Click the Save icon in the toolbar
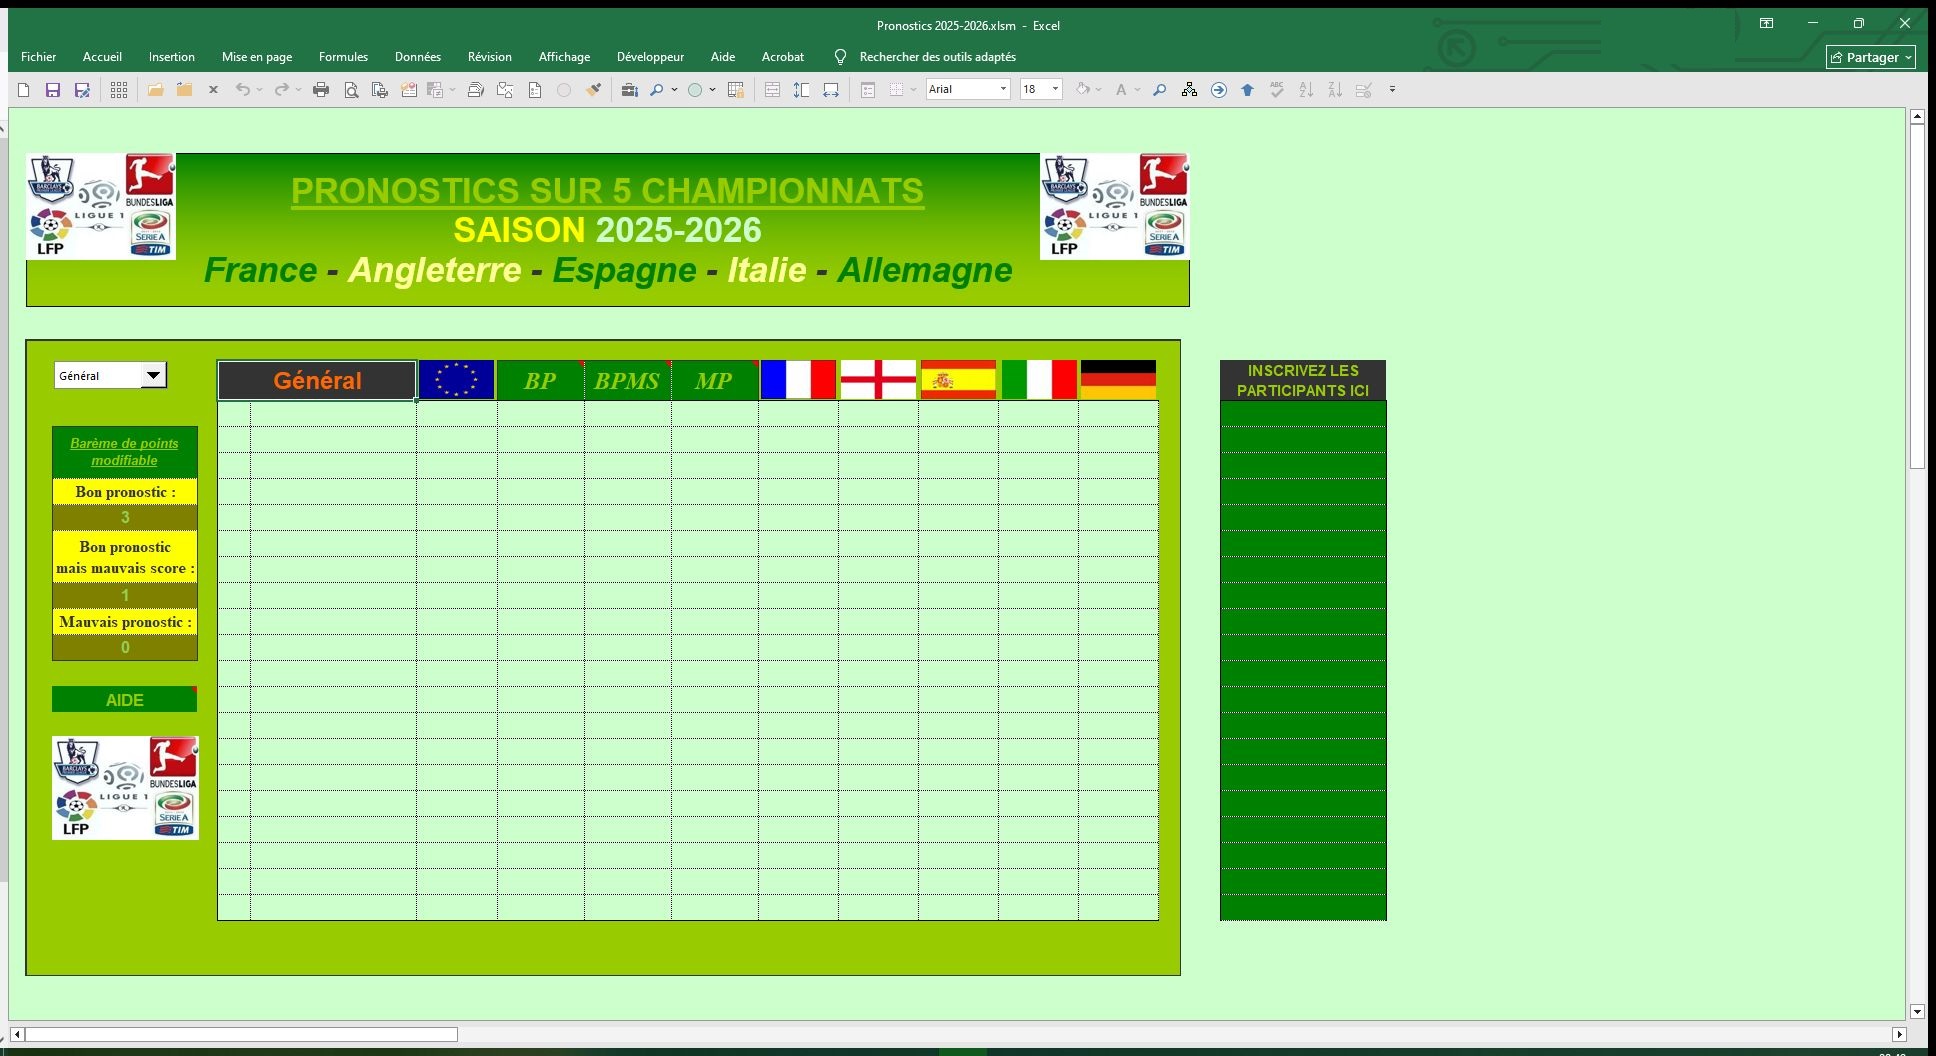The width and height of the screenshot is (1936, 1056). (53, 90)
